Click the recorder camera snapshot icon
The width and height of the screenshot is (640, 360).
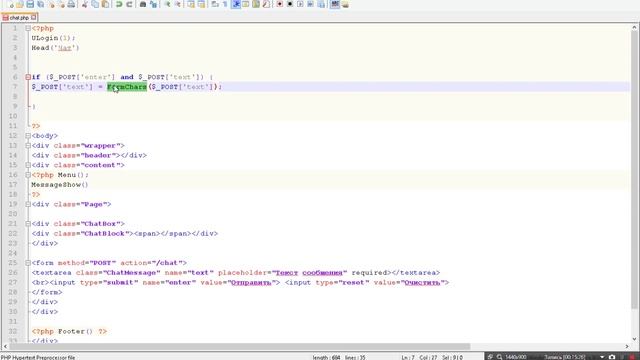click(x=612, y=357)
